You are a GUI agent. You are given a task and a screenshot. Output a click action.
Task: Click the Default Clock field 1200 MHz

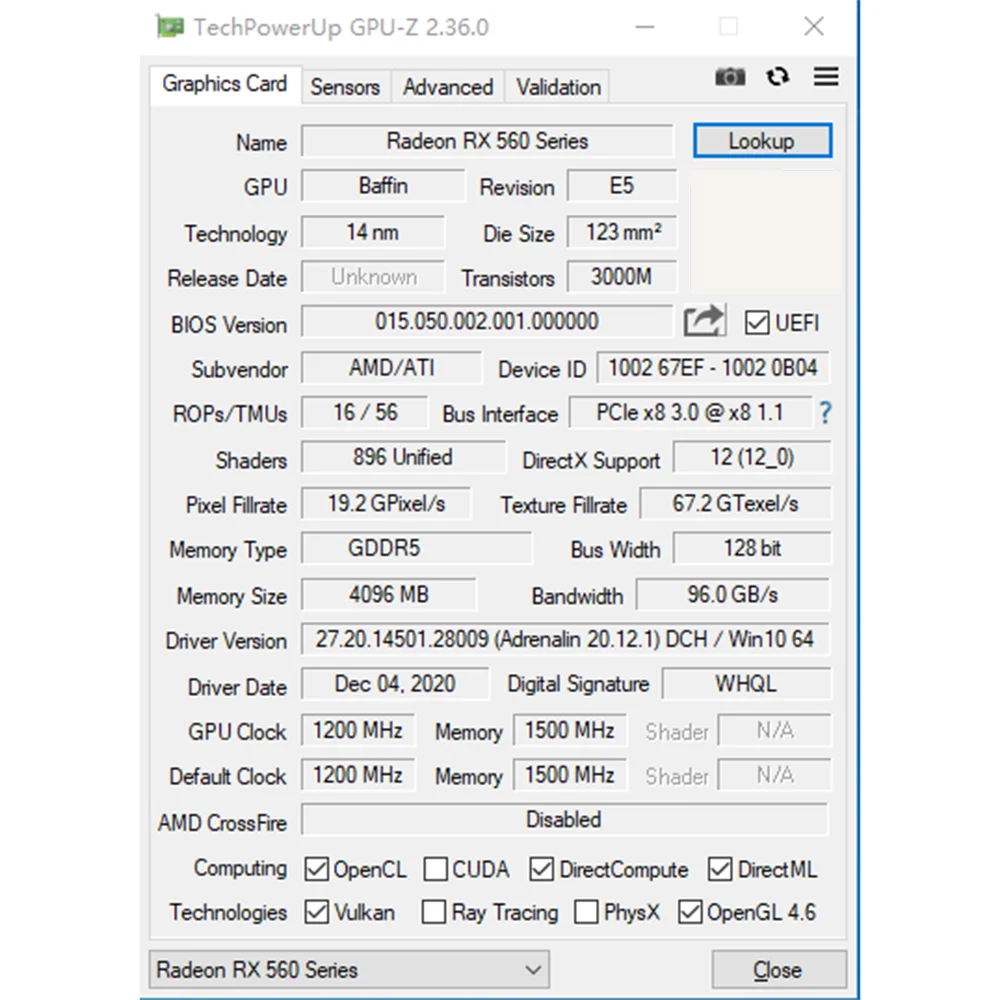(358, 775)
